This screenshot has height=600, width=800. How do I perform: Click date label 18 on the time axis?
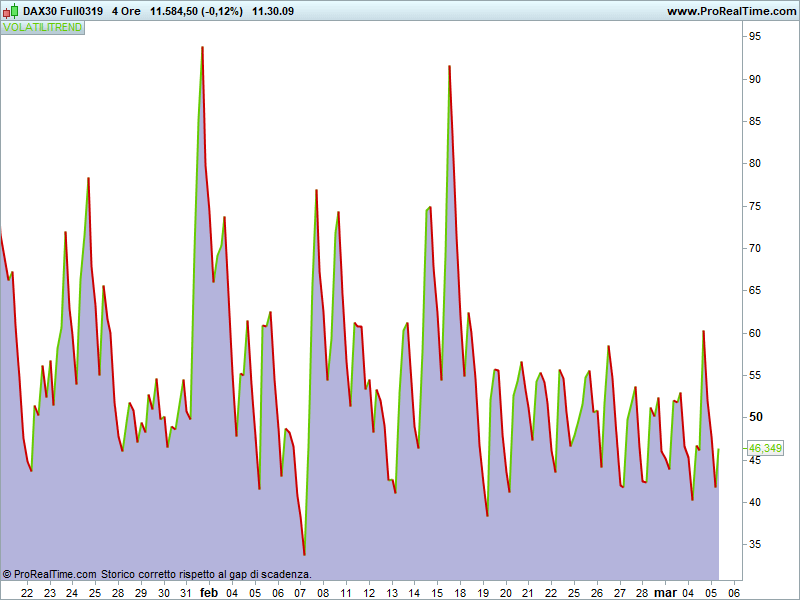tap(460, 593)
